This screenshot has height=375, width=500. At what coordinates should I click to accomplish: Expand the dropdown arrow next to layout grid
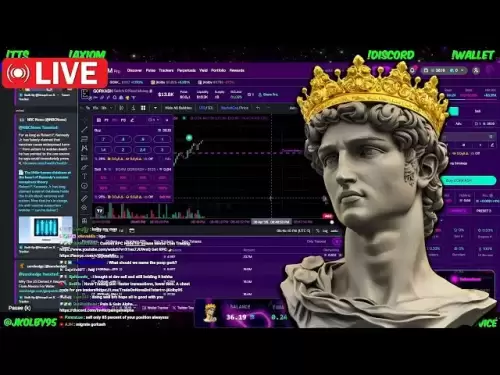tap(155, 108)
